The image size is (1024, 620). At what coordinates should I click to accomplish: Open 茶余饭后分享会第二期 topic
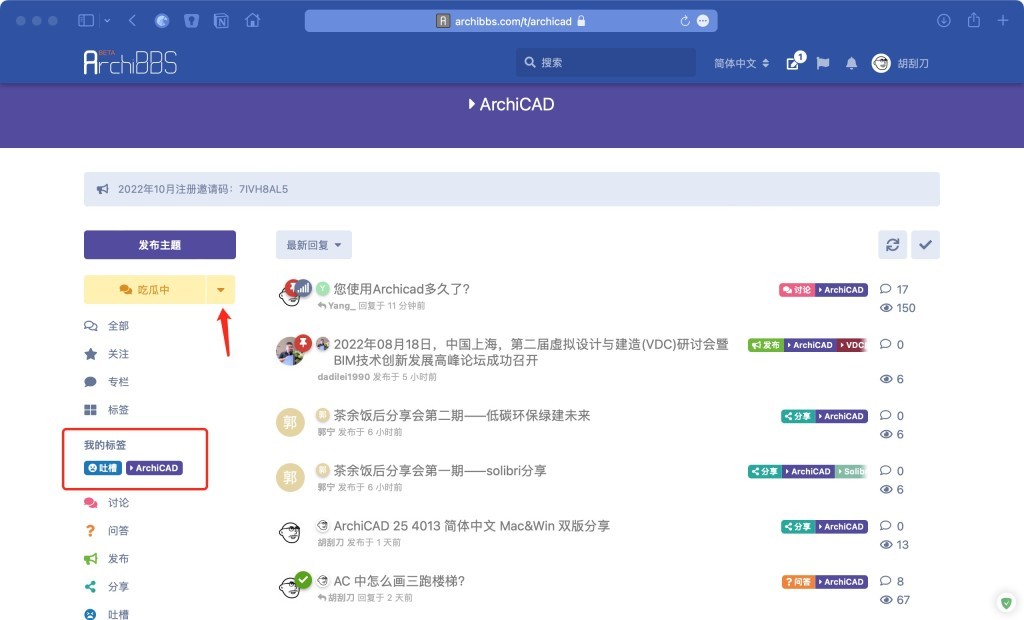[x=462, y=416]
